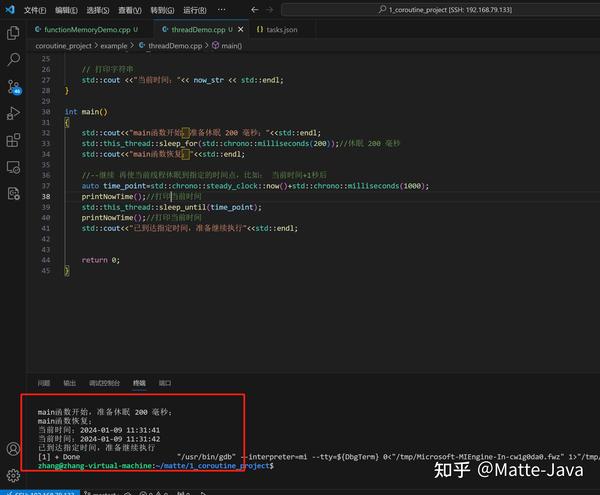This screenshot has width=600, height=495.
Task: Expand the main() breadcrumb symbol
Action: [232, 46]
